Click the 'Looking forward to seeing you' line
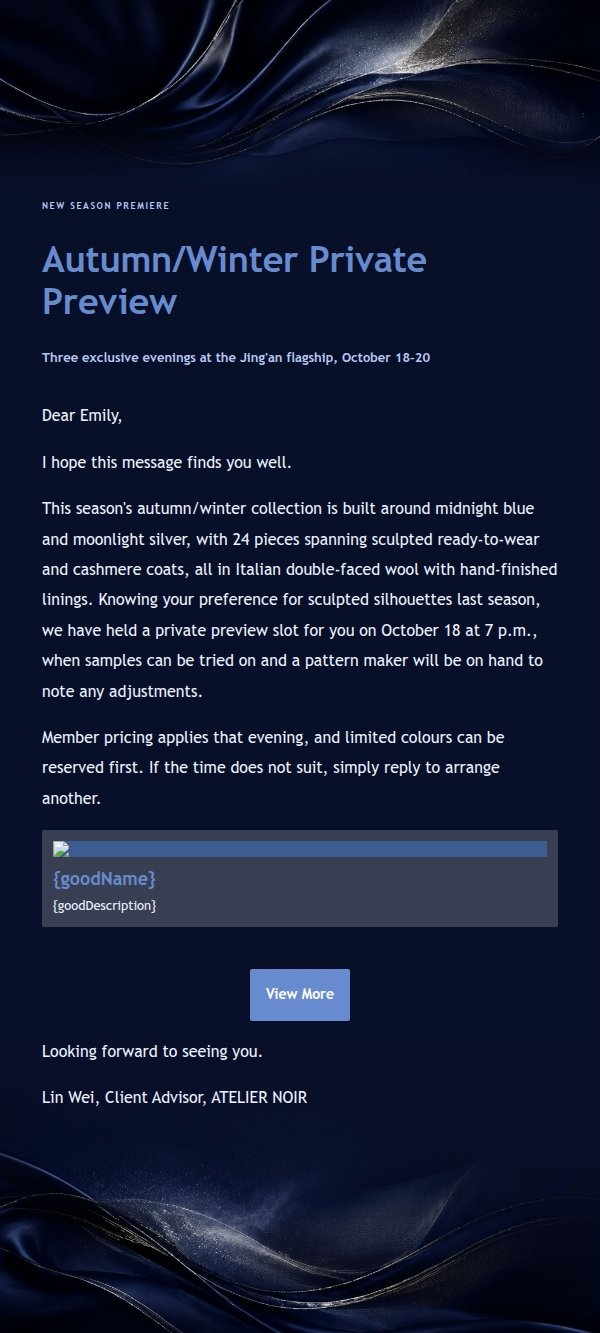The width and height of the screenshot is (600, 1333). pyautogui.click(x=152, y=1051)
